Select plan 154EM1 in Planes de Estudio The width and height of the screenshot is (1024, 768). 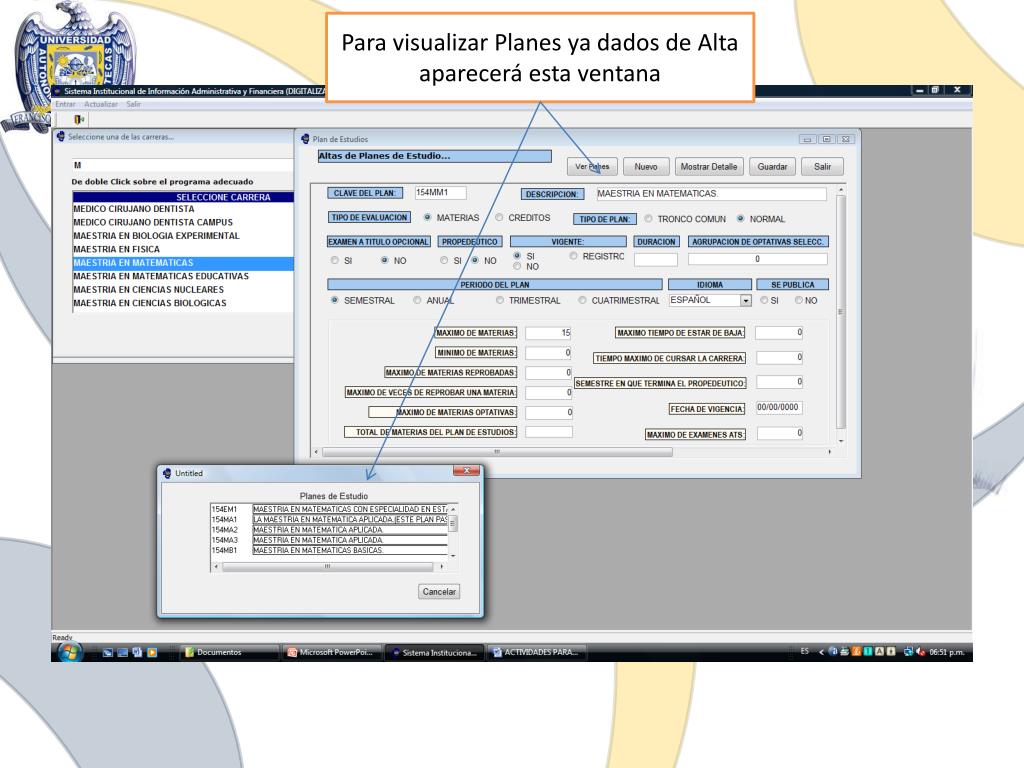329,509
